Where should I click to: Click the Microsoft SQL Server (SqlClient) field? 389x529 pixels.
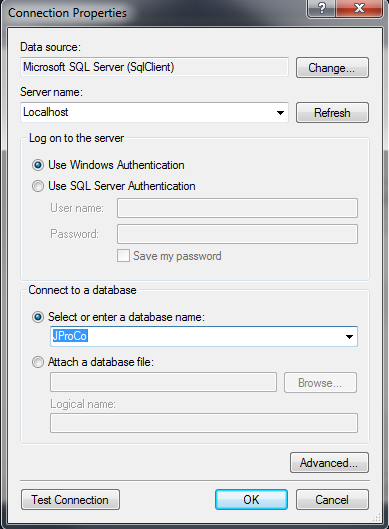tap(154, 67)
